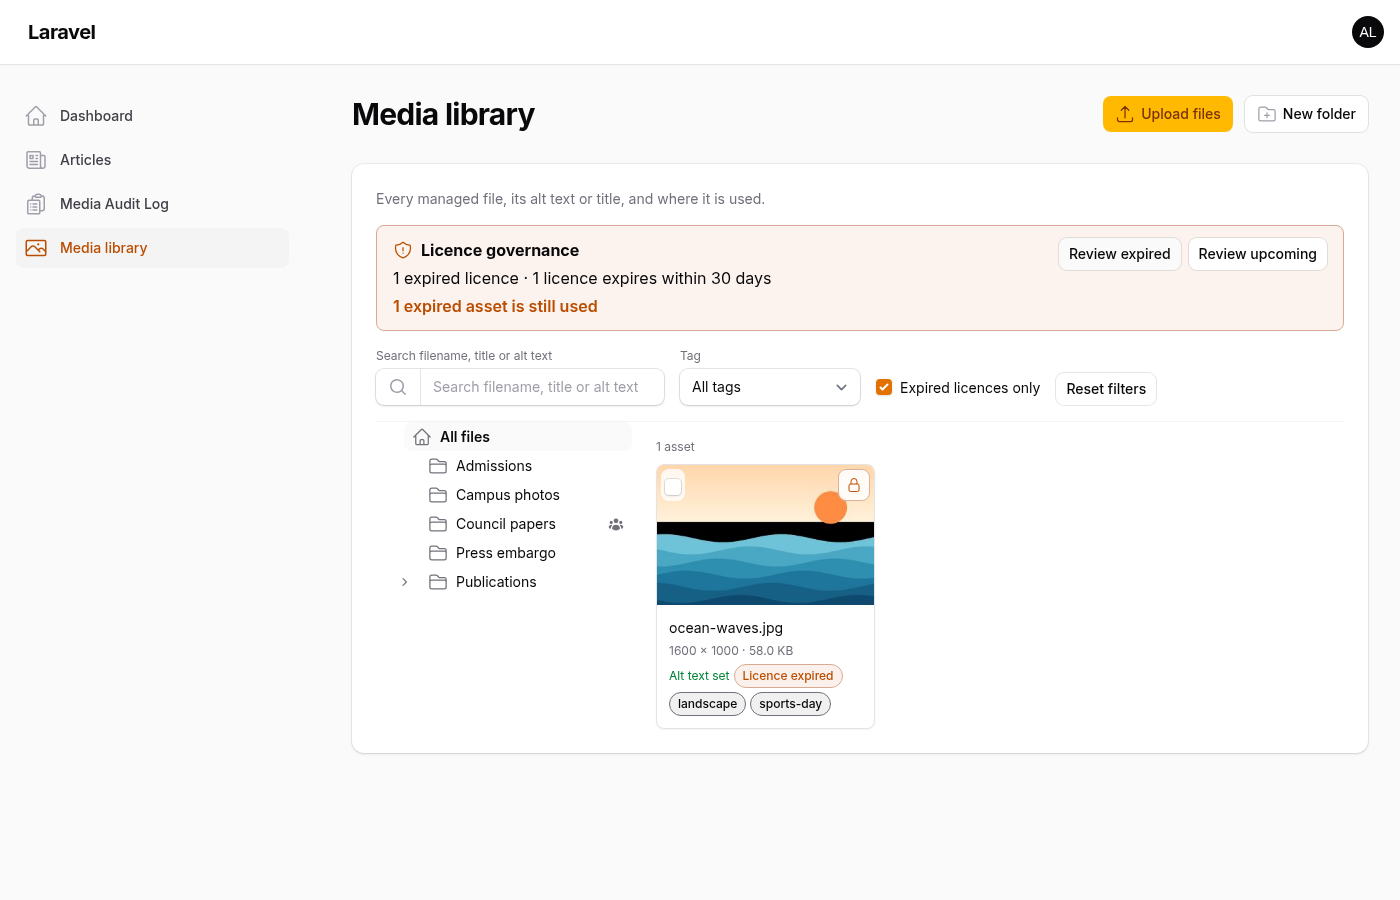This screenshot has height=900, width=1400.
Task: Click the Dashboard home icon in sidebar
Action: (x=36, y=116)
